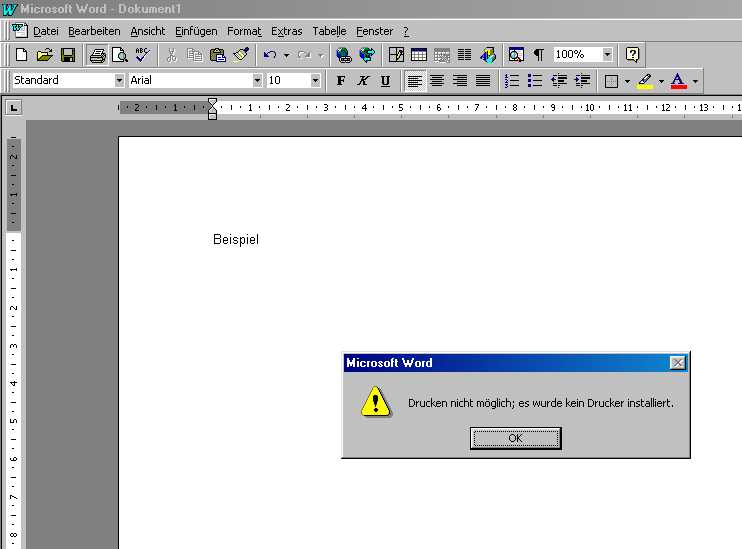
Task: Open Print Preview (Seitenansicht)
Action: click(120, 55)
